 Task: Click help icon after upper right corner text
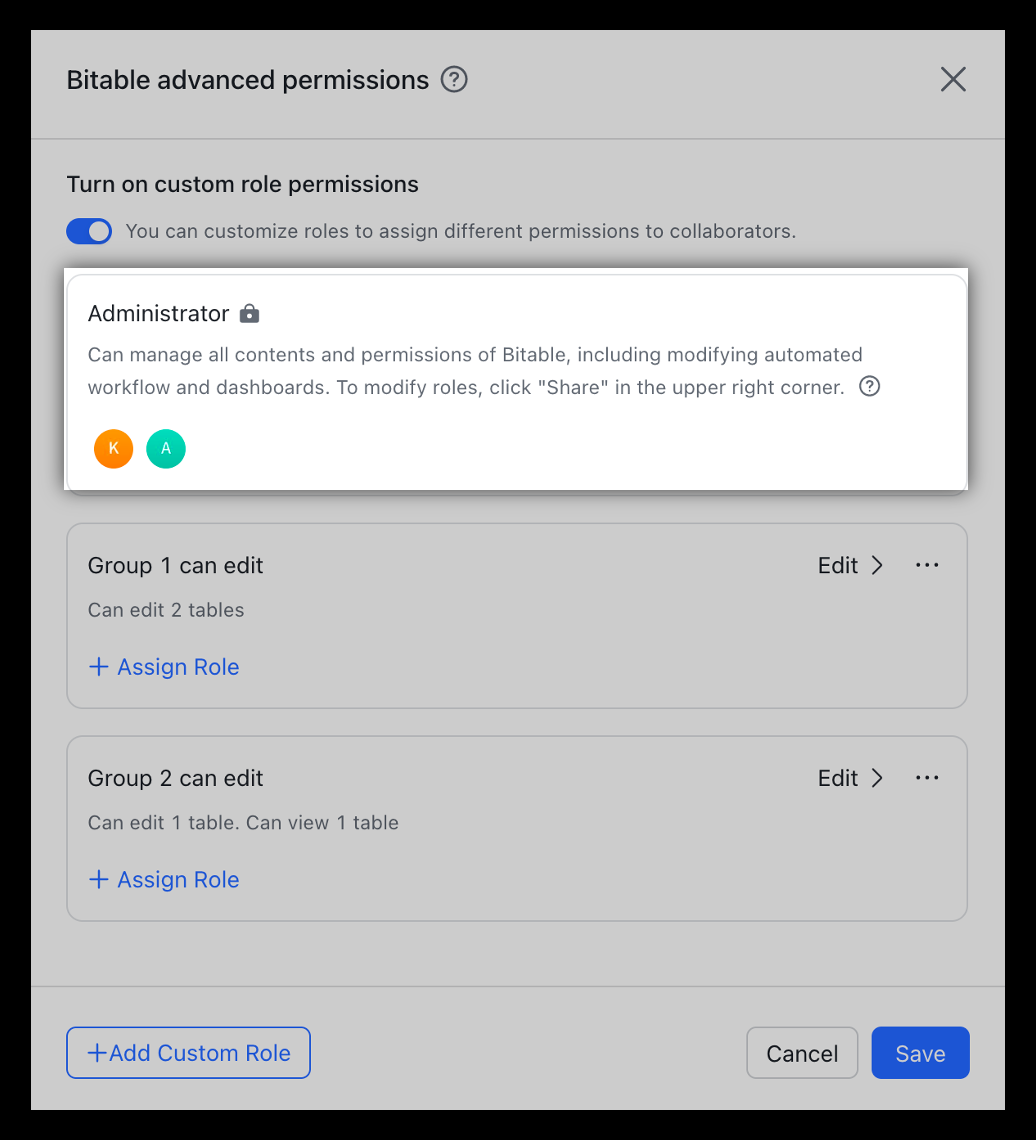pyautogui.click(x=870, y=387)
